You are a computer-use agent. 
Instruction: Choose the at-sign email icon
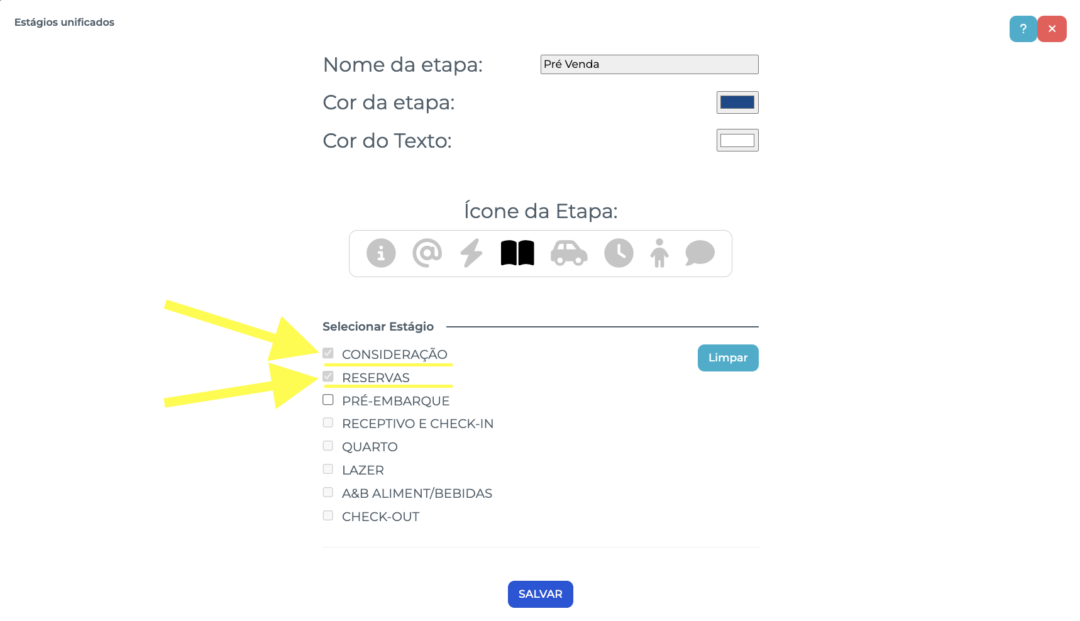427,253
